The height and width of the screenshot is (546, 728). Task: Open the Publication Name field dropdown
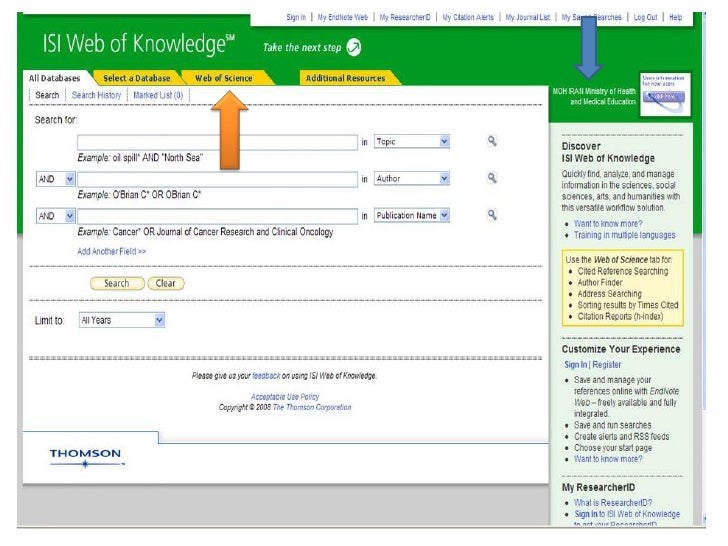tap(412, 215)
